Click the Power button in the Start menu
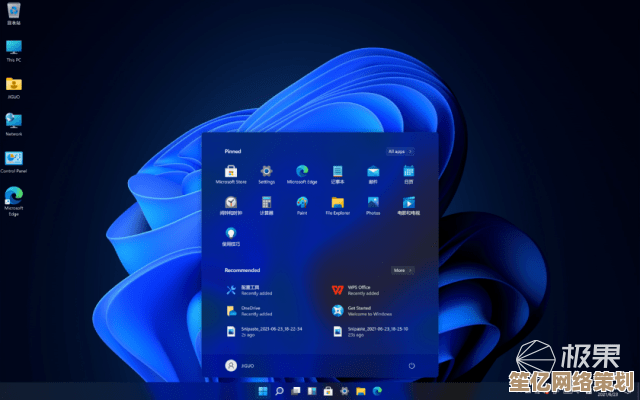 412,366
